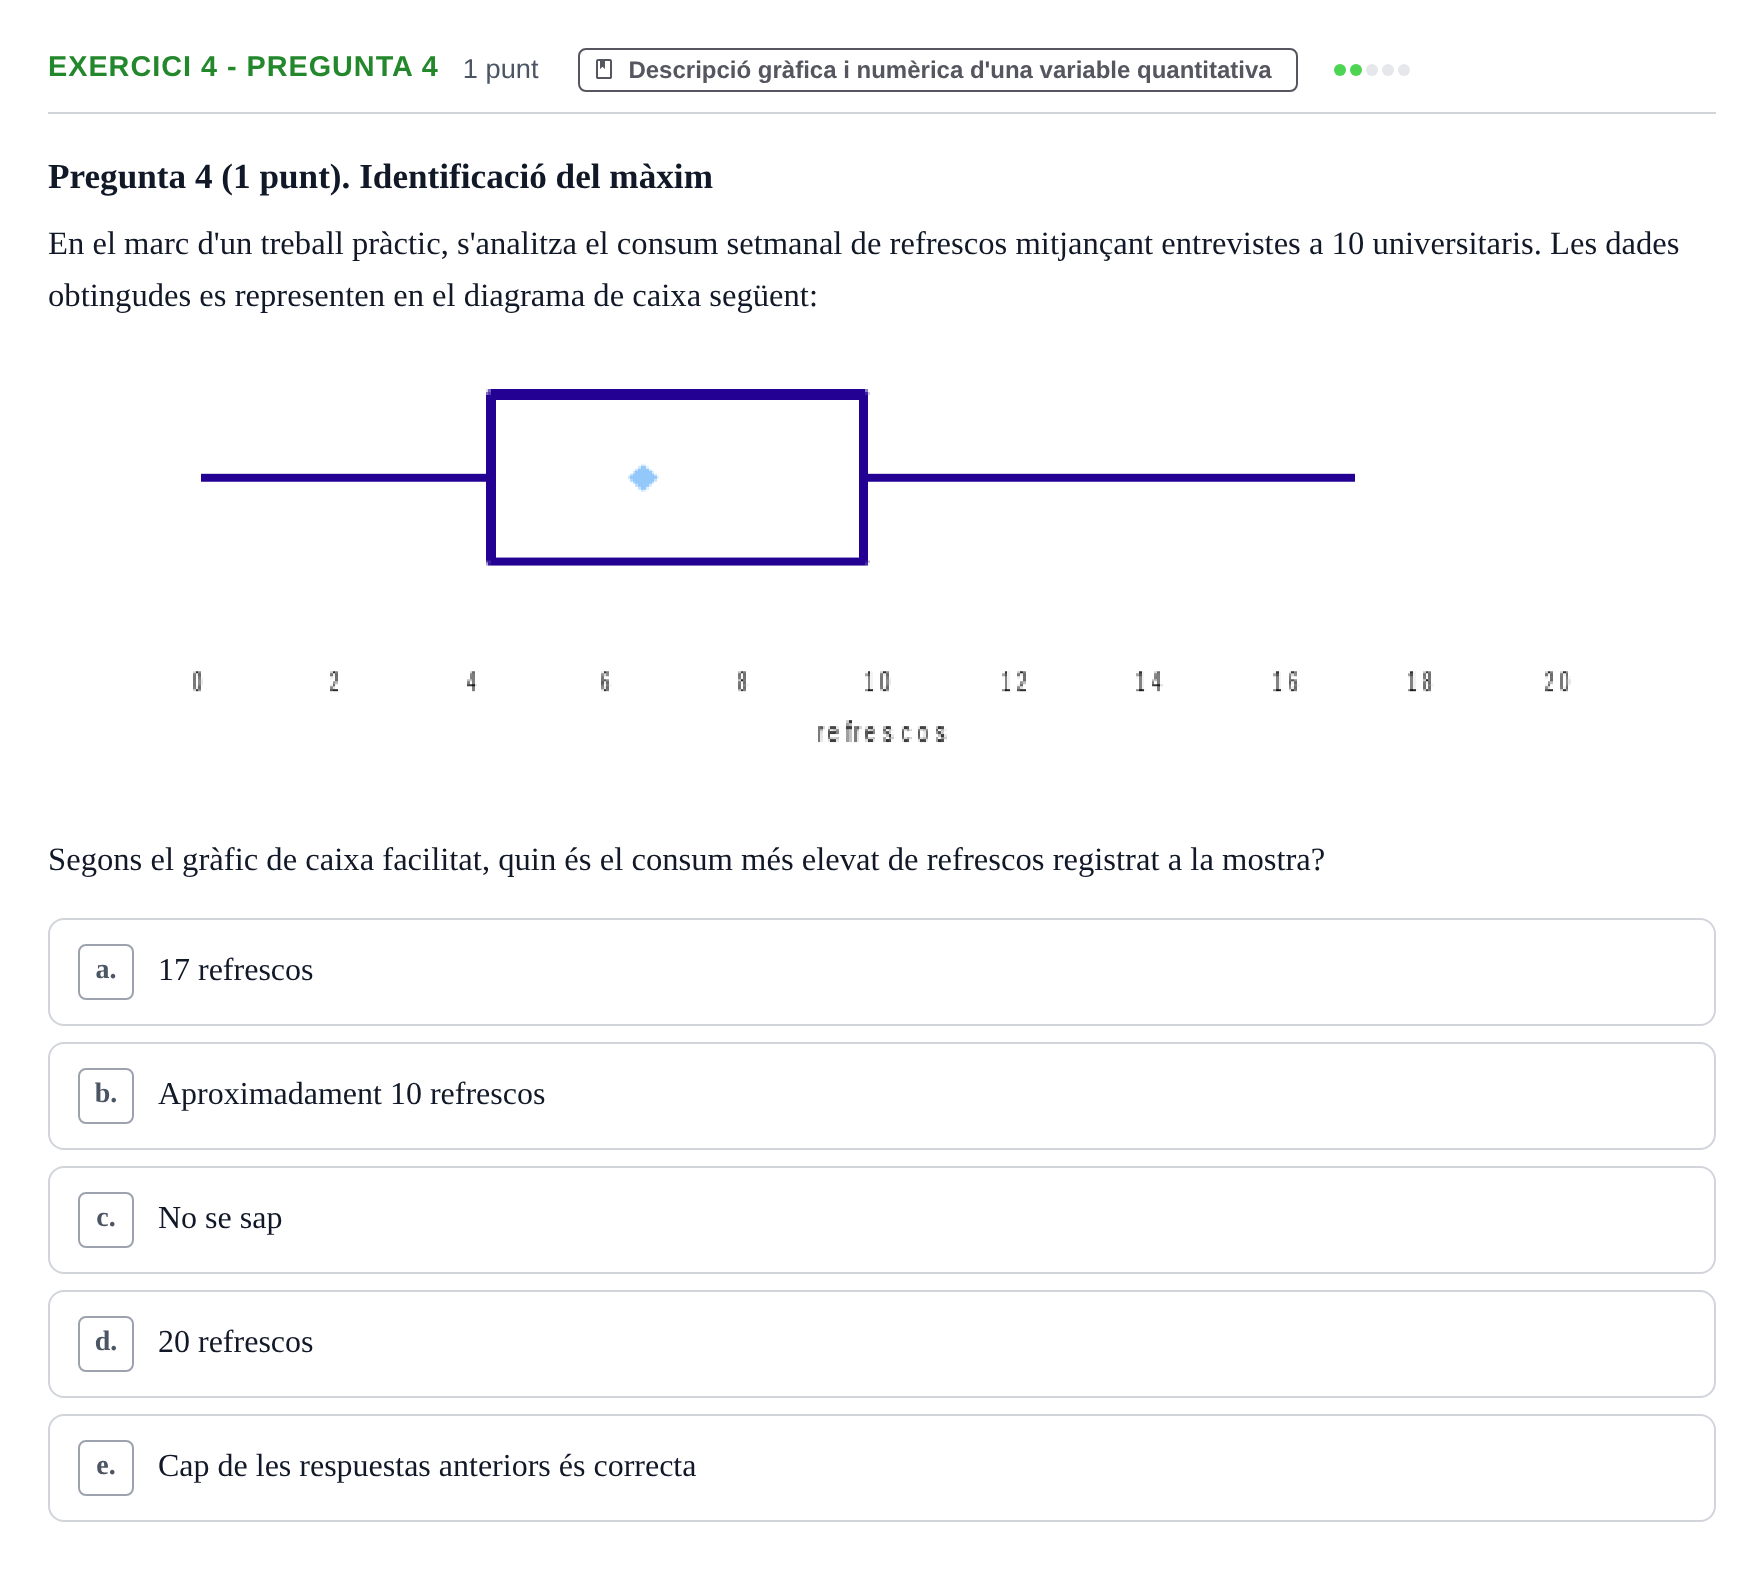Select answer option a, 17 refrescos
The image size is (1764, 1570).
coord(881,972)
